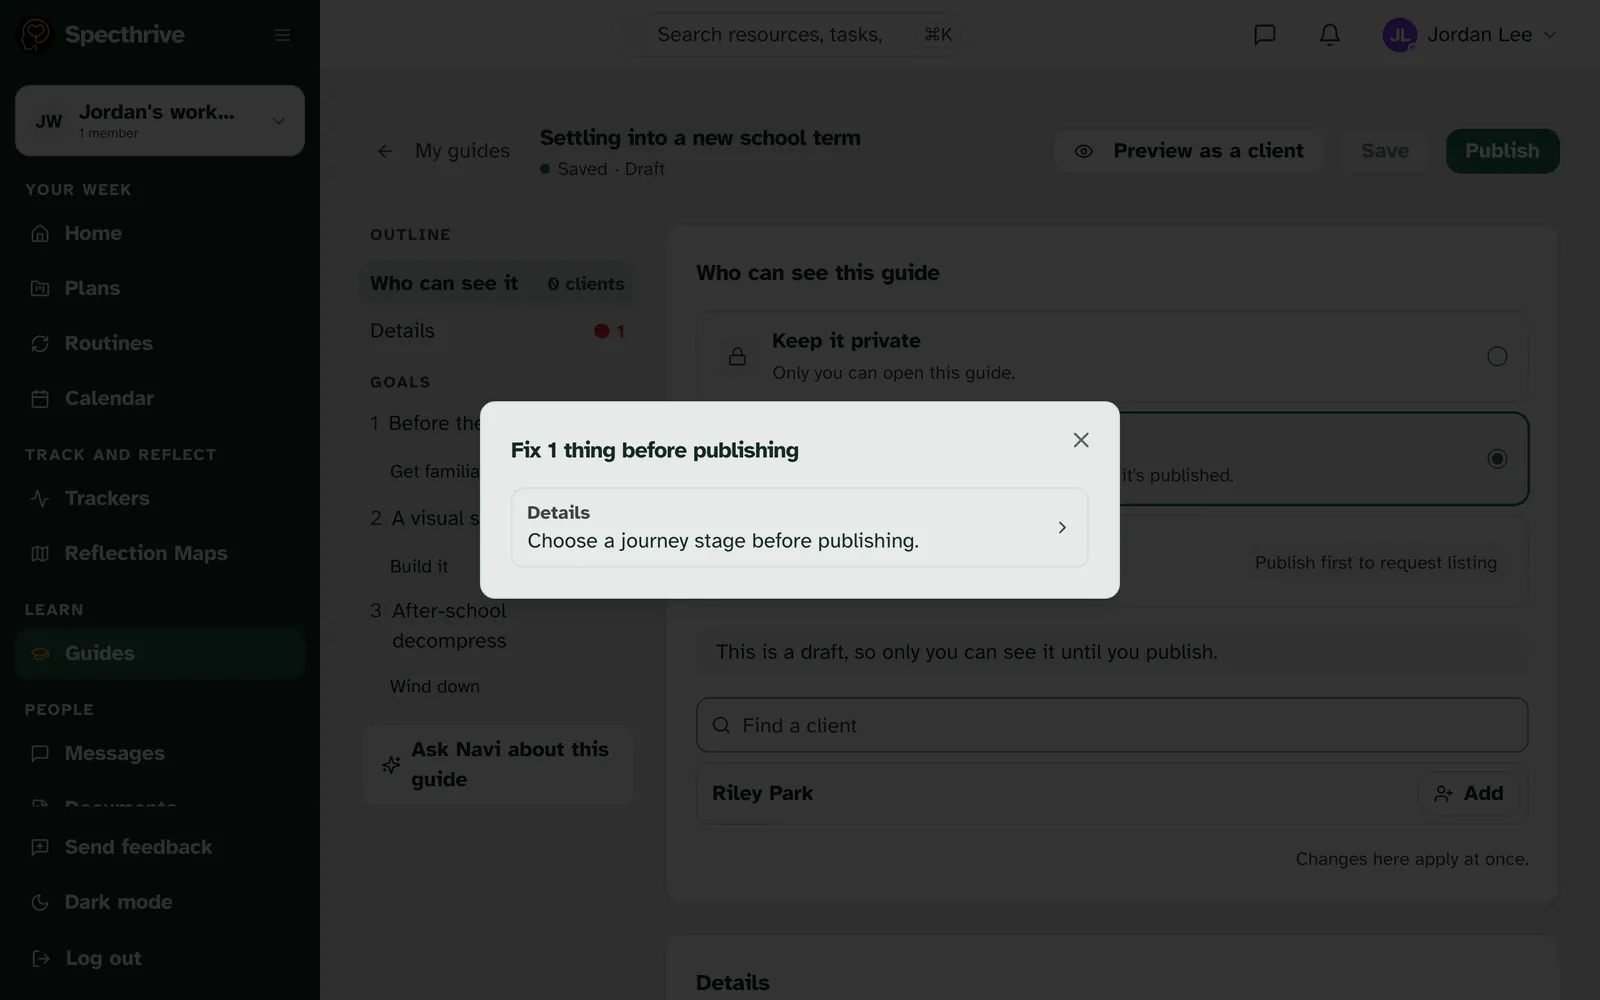This screenshot has width=1600, height=1000.
Task: Open the Build it step
Action: pyautogui.click(x=419, y=567)
